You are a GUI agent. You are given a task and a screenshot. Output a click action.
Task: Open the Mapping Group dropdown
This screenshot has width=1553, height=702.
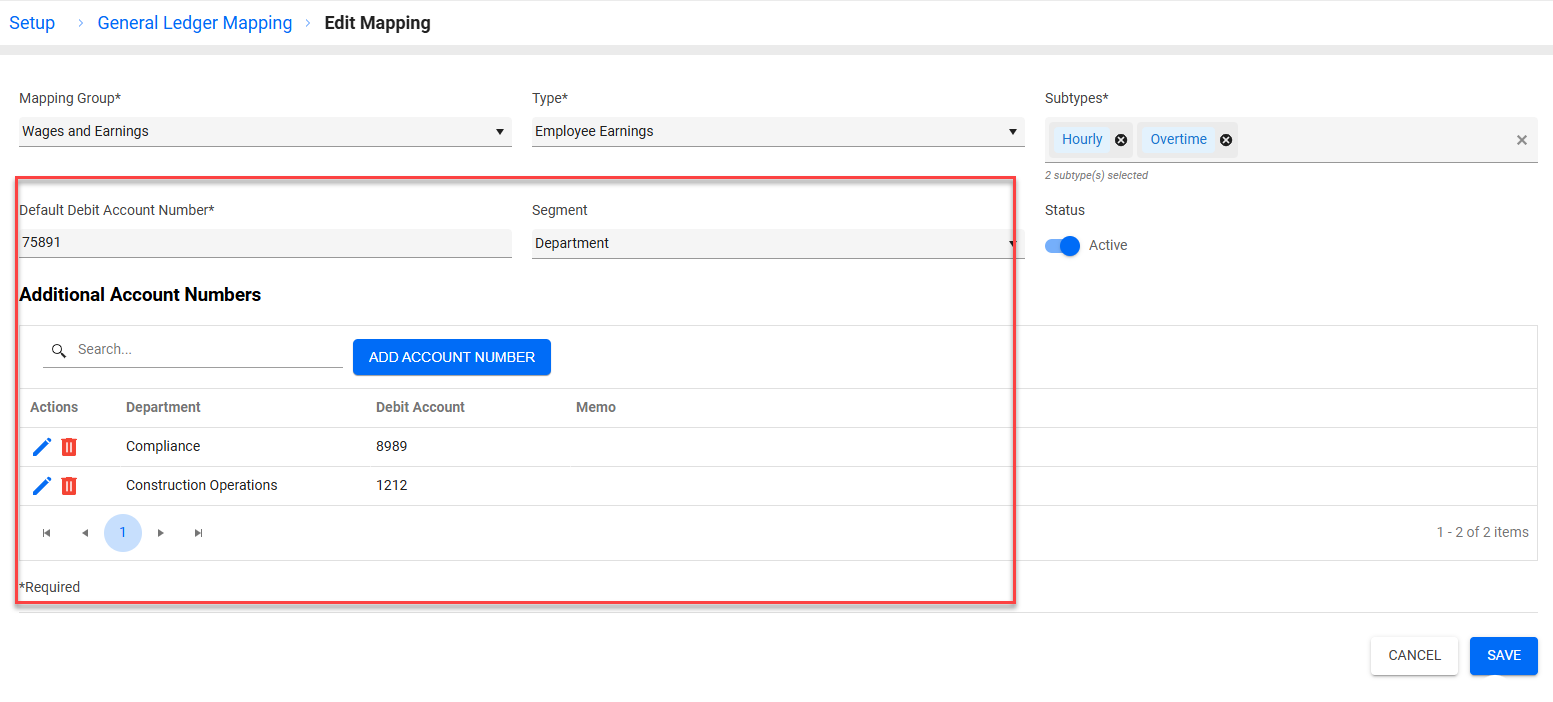point(265,132)
